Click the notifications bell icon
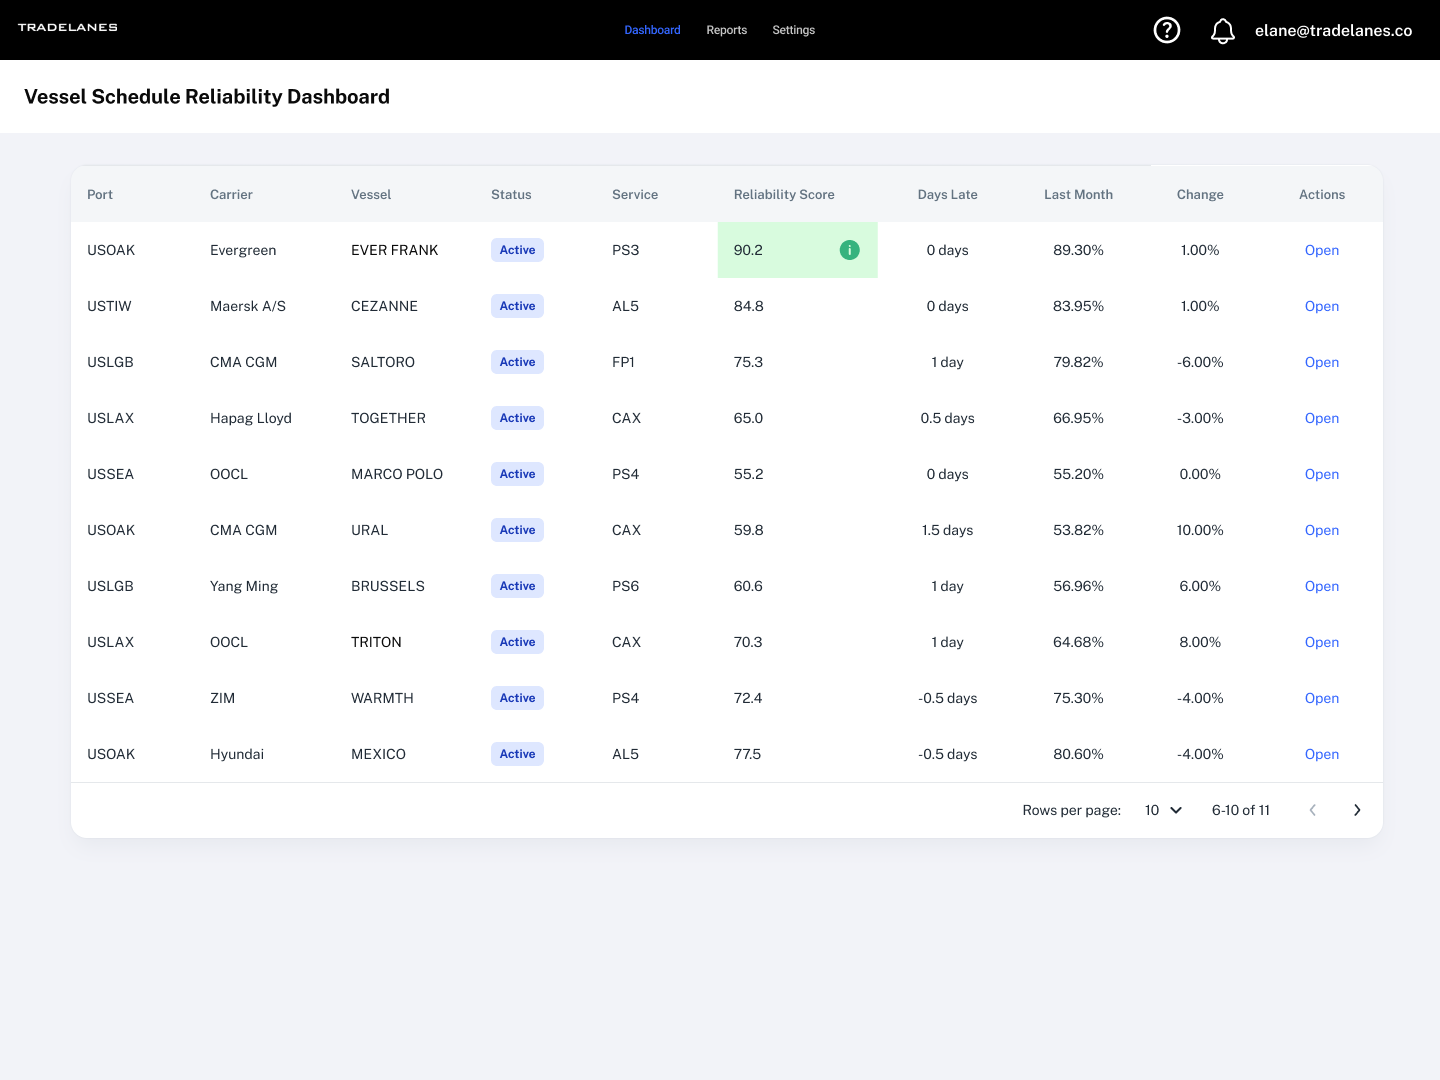This screenshot has width=1440, height=1080. coord(1222,31)
